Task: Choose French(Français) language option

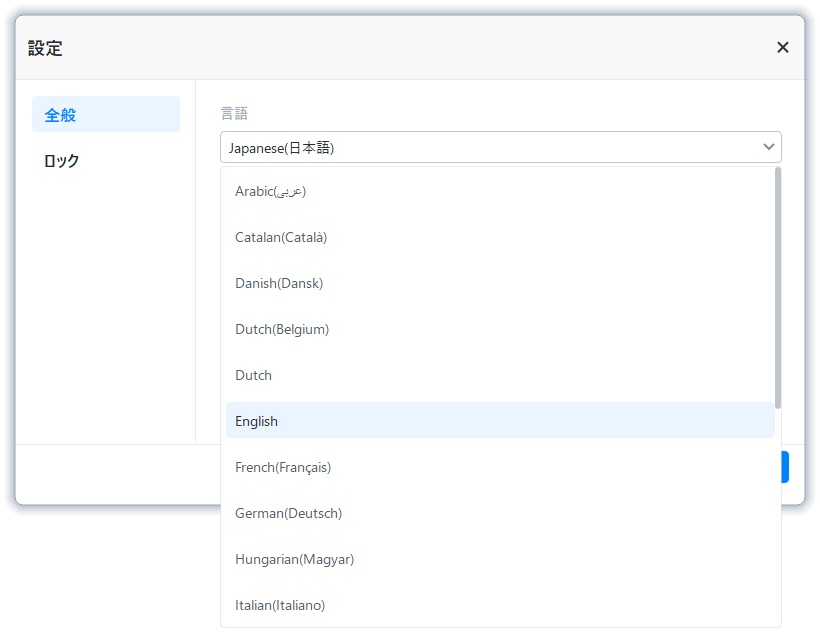Action: pyautogui.click(x=500, y=467)
